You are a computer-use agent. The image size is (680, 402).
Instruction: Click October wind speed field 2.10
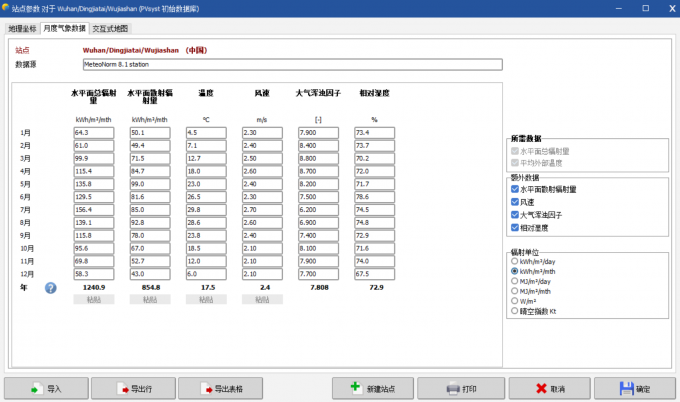(x=262, y=248)
